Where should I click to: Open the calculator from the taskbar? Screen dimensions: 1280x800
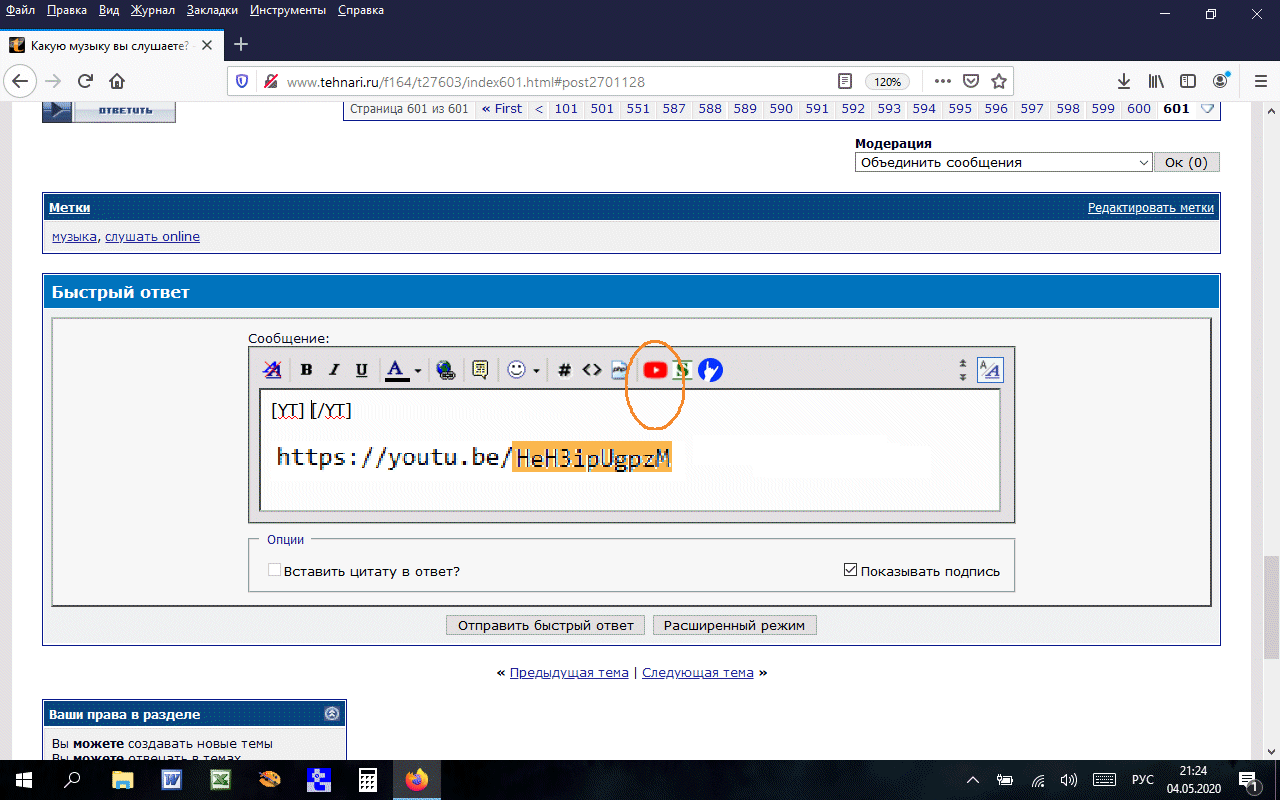(368, 779)
